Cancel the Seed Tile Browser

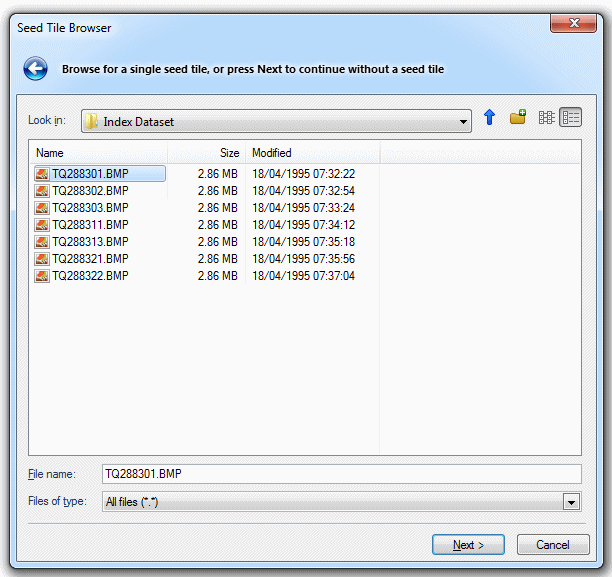[x=553, y=545]
